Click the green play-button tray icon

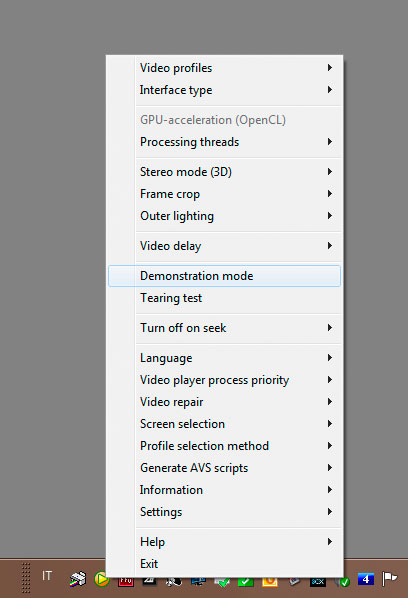pyautogui.click(x=100, y=579)
